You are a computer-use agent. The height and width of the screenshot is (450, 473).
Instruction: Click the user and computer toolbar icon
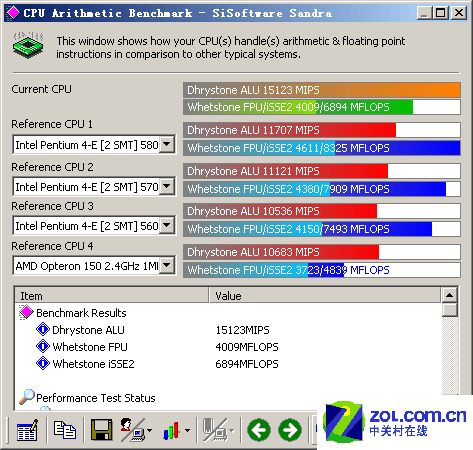pyautogui.click(x=132, y=430)
